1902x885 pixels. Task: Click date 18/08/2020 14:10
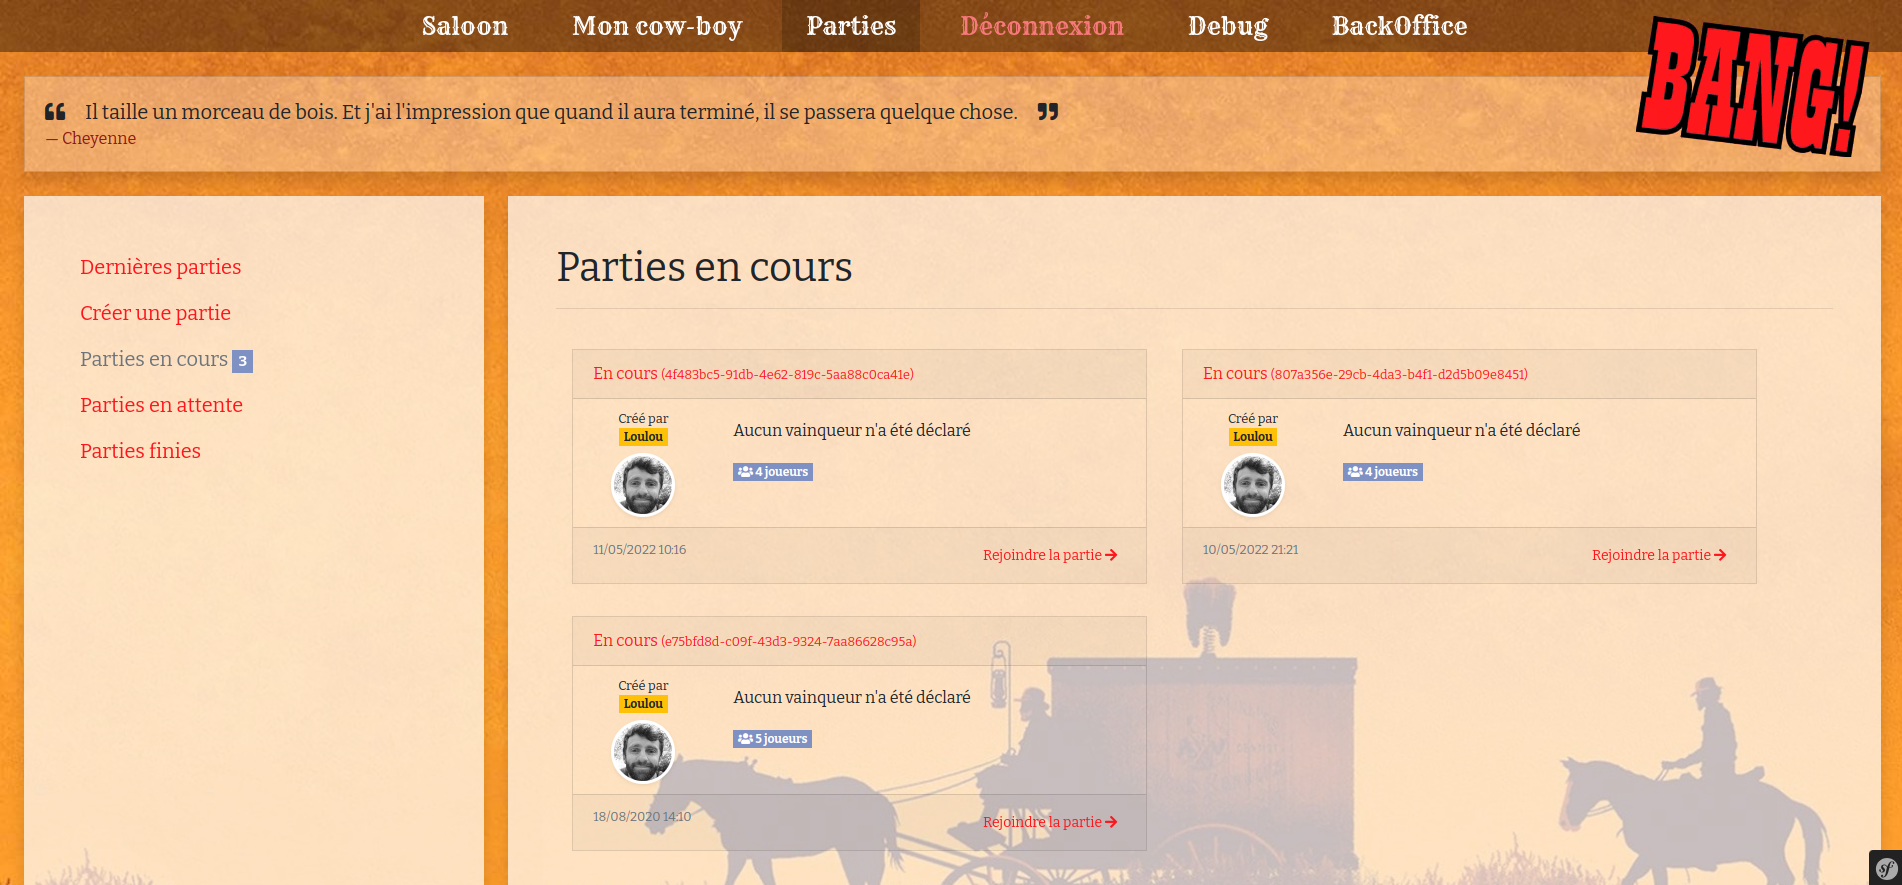coord(642,817)
